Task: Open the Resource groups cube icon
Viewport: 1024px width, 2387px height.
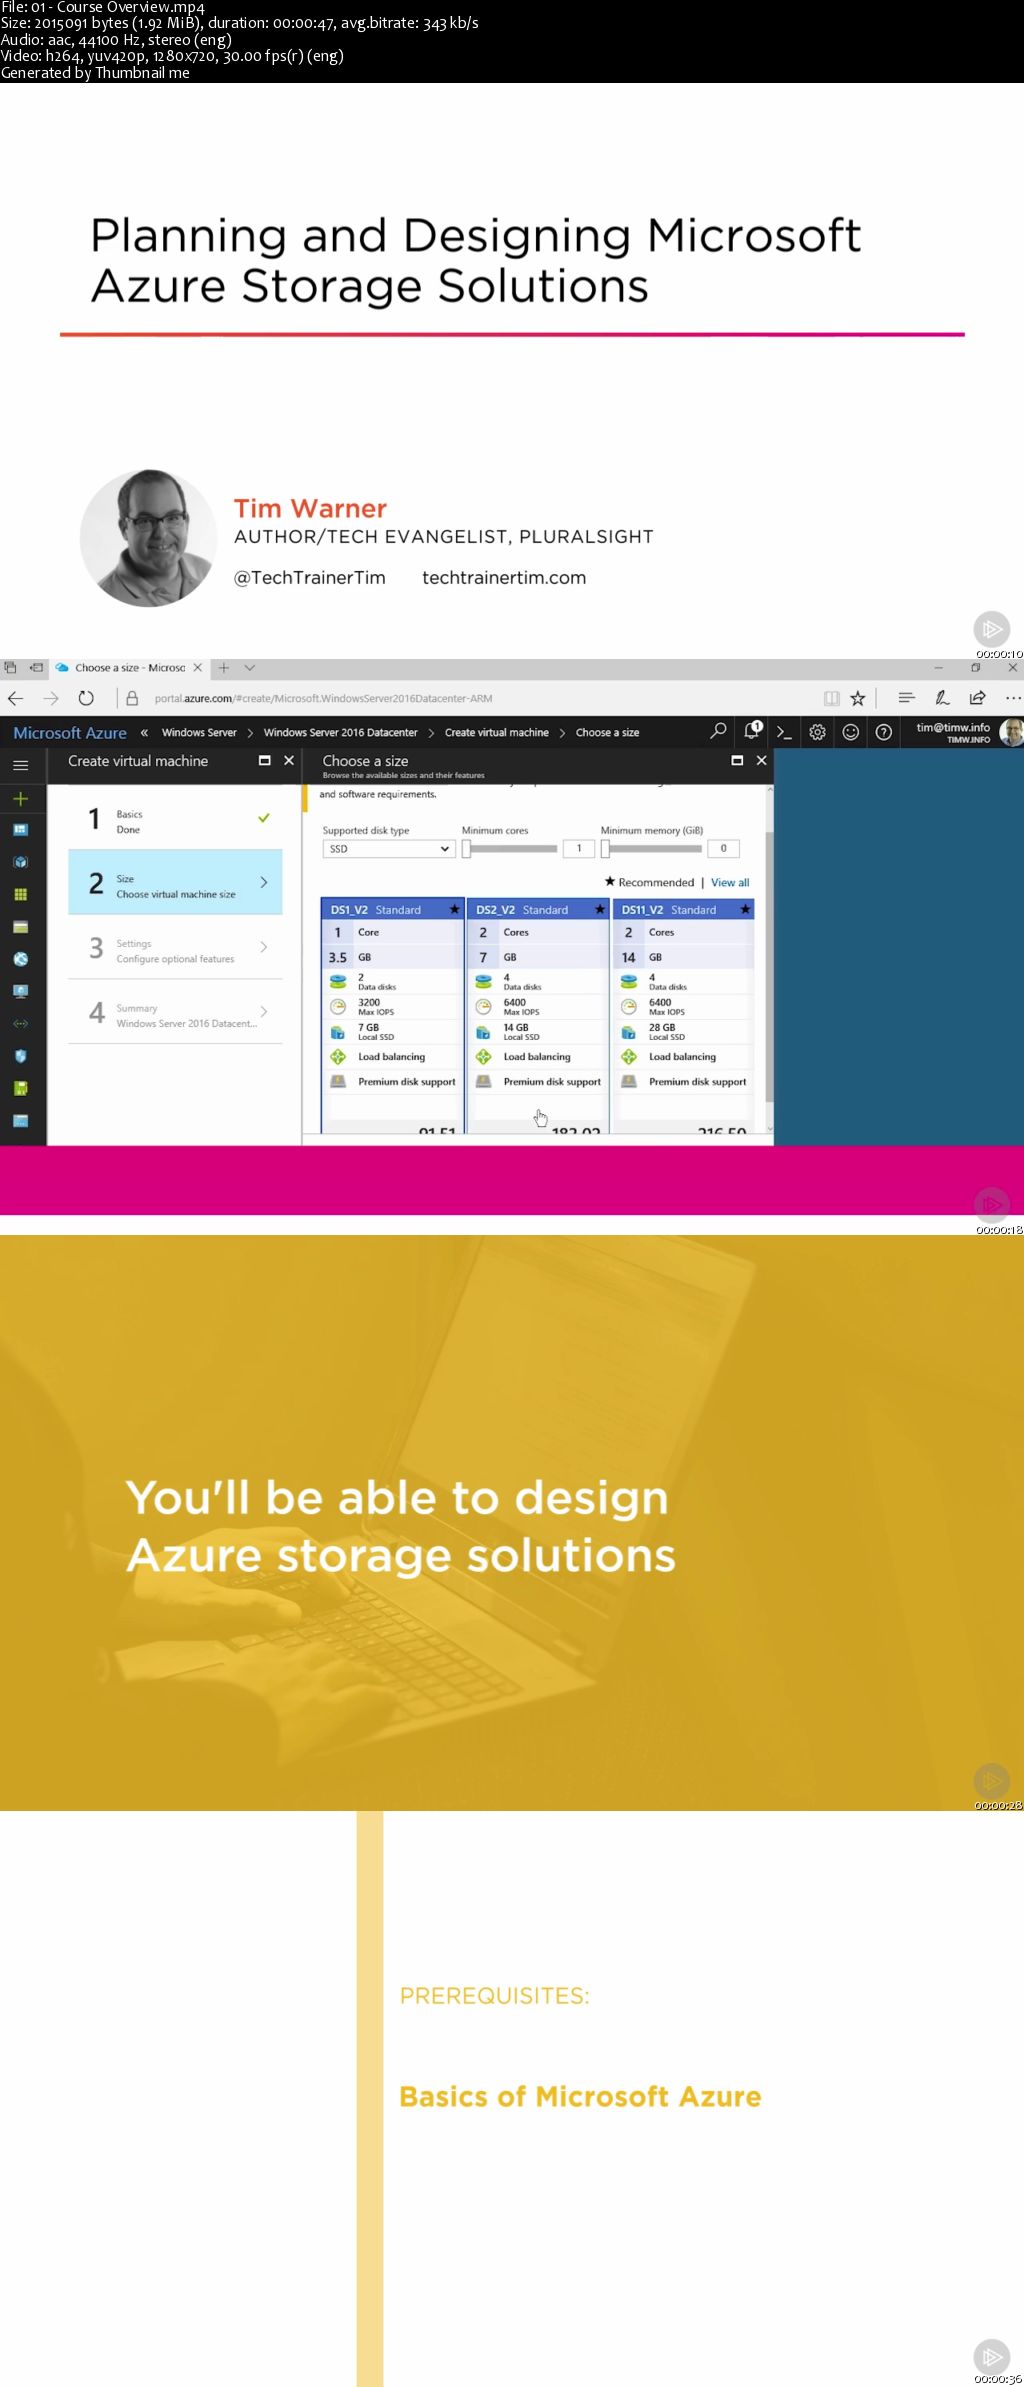Action: point(20,862)
